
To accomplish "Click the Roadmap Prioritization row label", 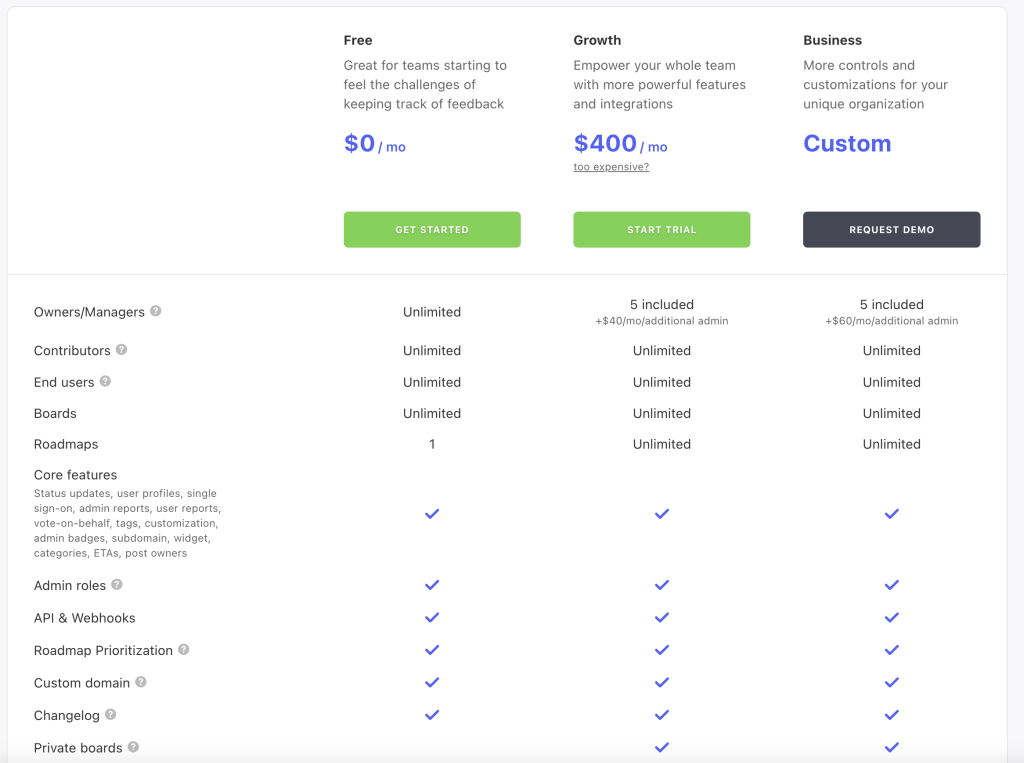I will tap(103, 651).
